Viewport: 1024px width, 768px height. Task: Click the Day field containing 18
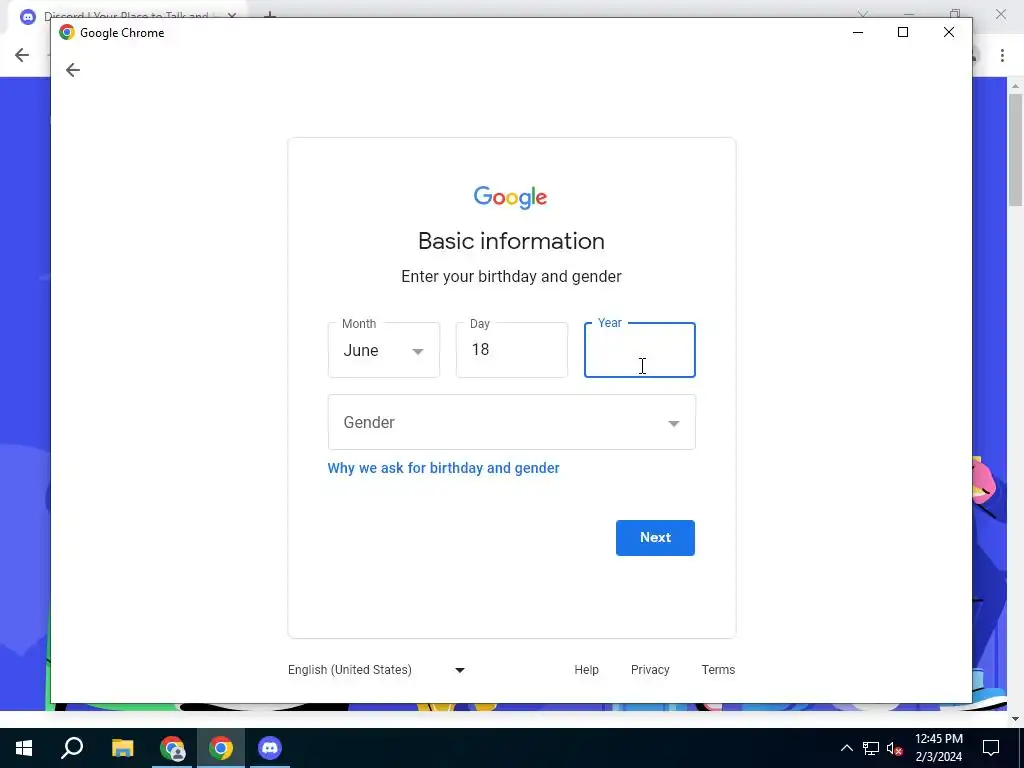[x=511, y=350]
